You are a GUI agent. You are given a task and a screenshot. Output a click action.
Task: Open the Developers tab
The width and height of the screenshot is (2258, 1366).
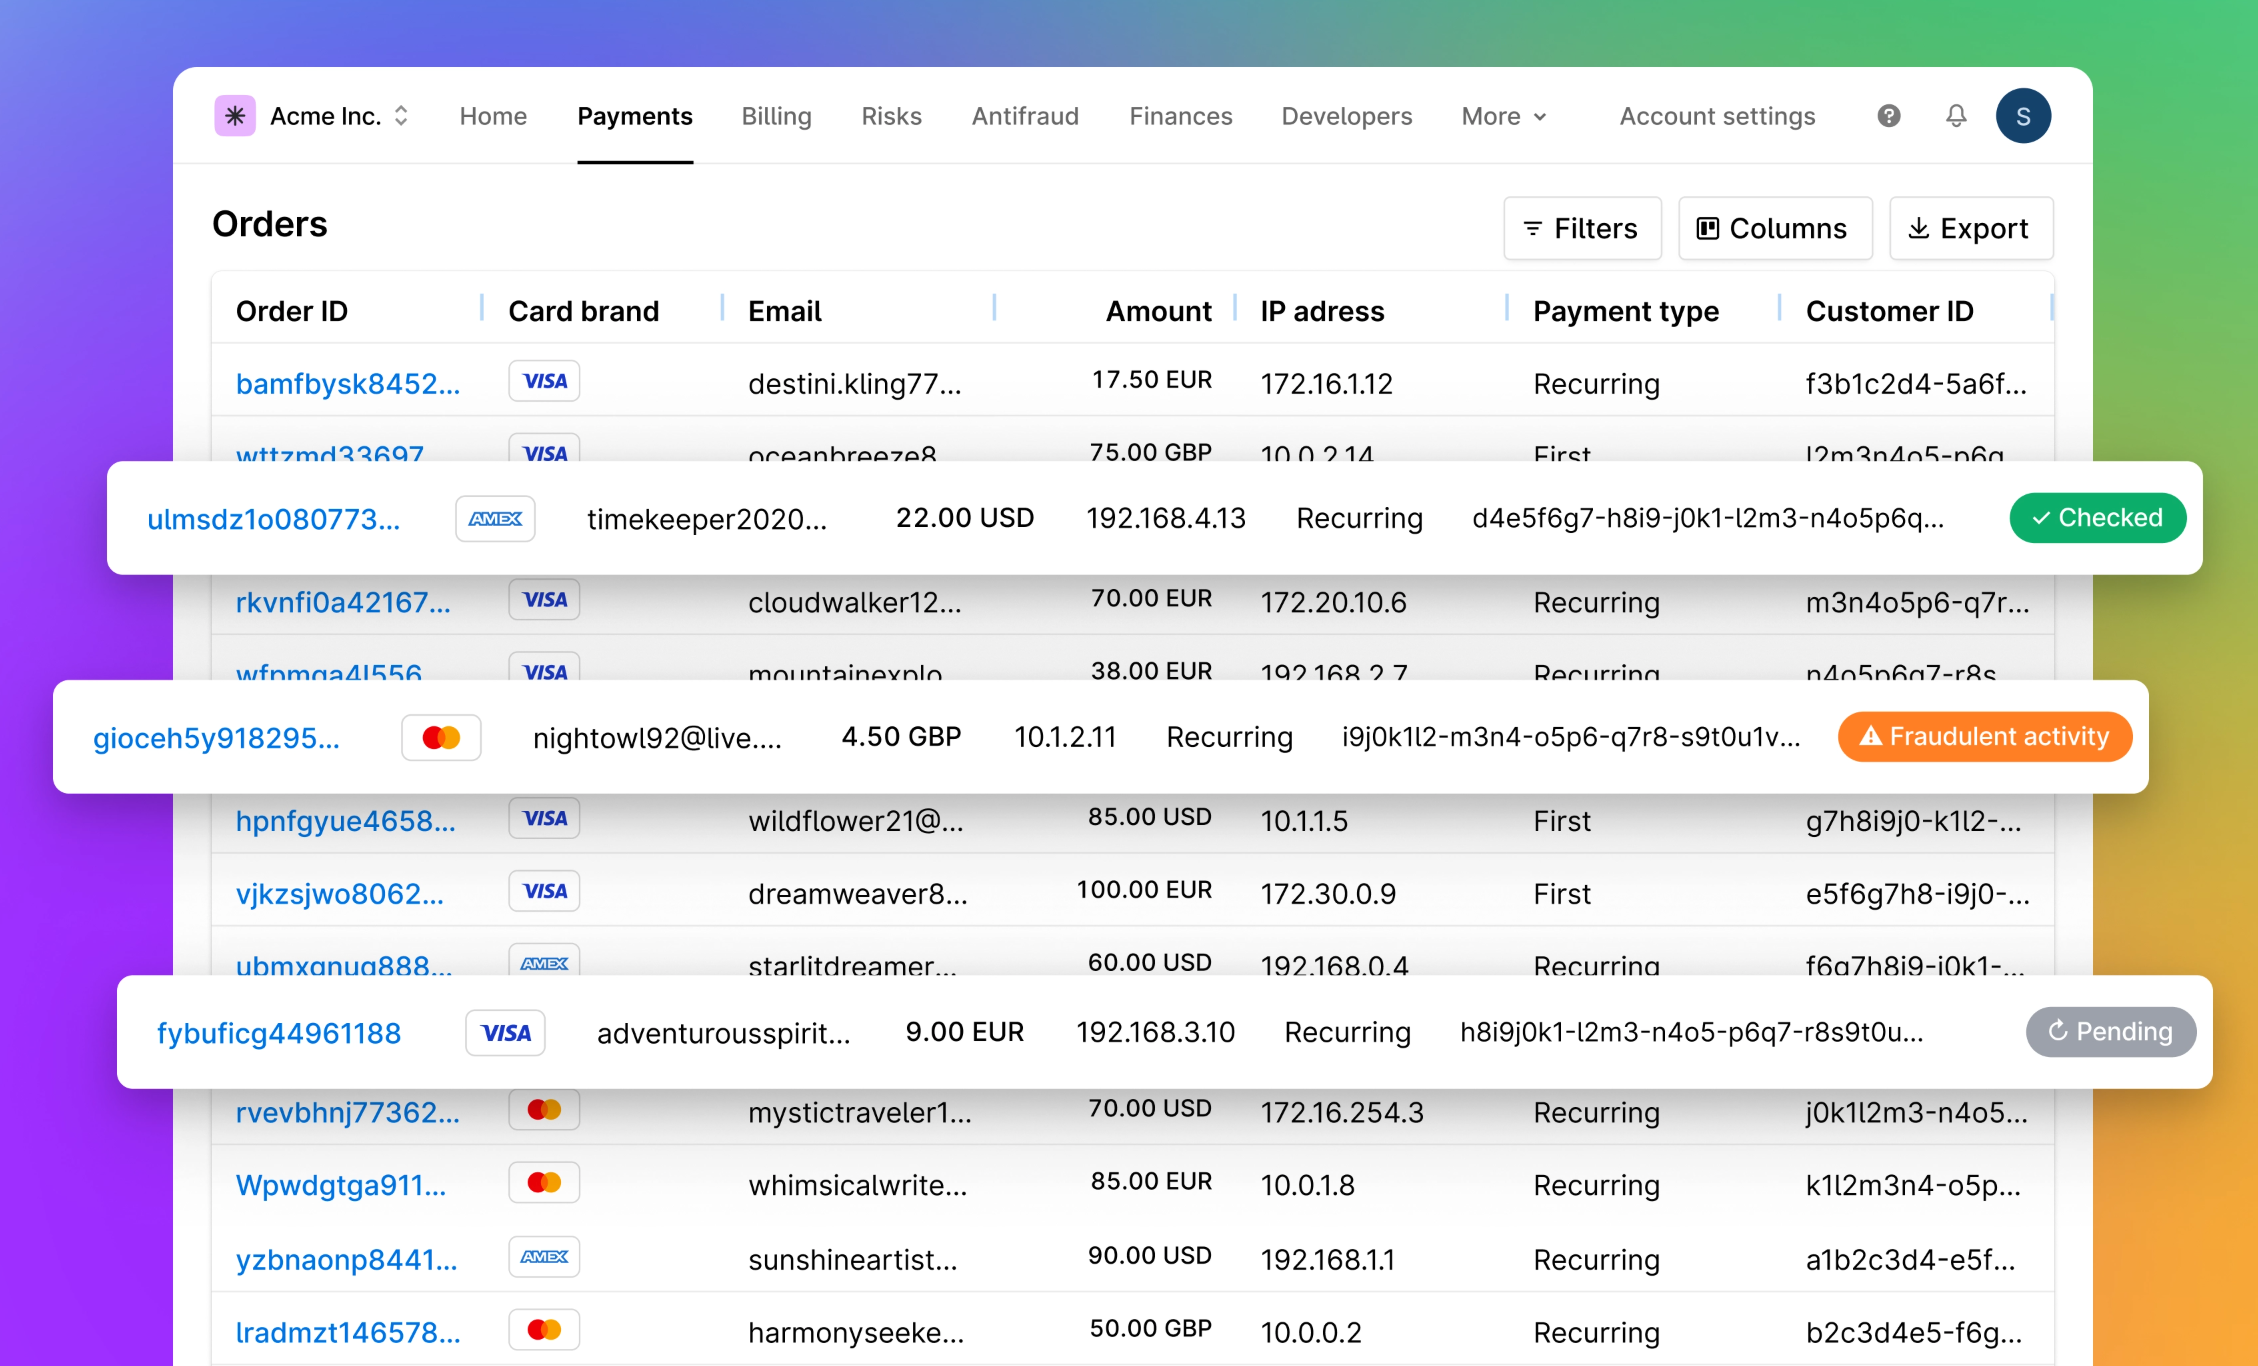(x=1346, y=117)
